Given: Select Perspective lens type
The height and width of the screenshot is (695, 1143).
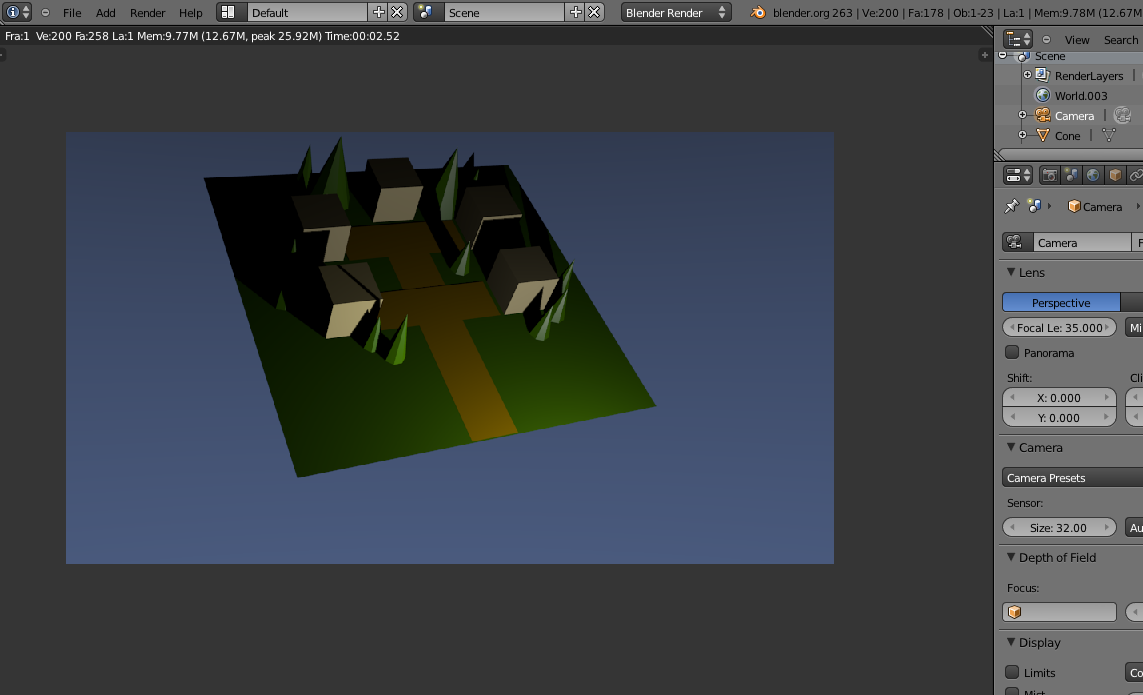Looking at the screenshot, I should [1061, 303].
